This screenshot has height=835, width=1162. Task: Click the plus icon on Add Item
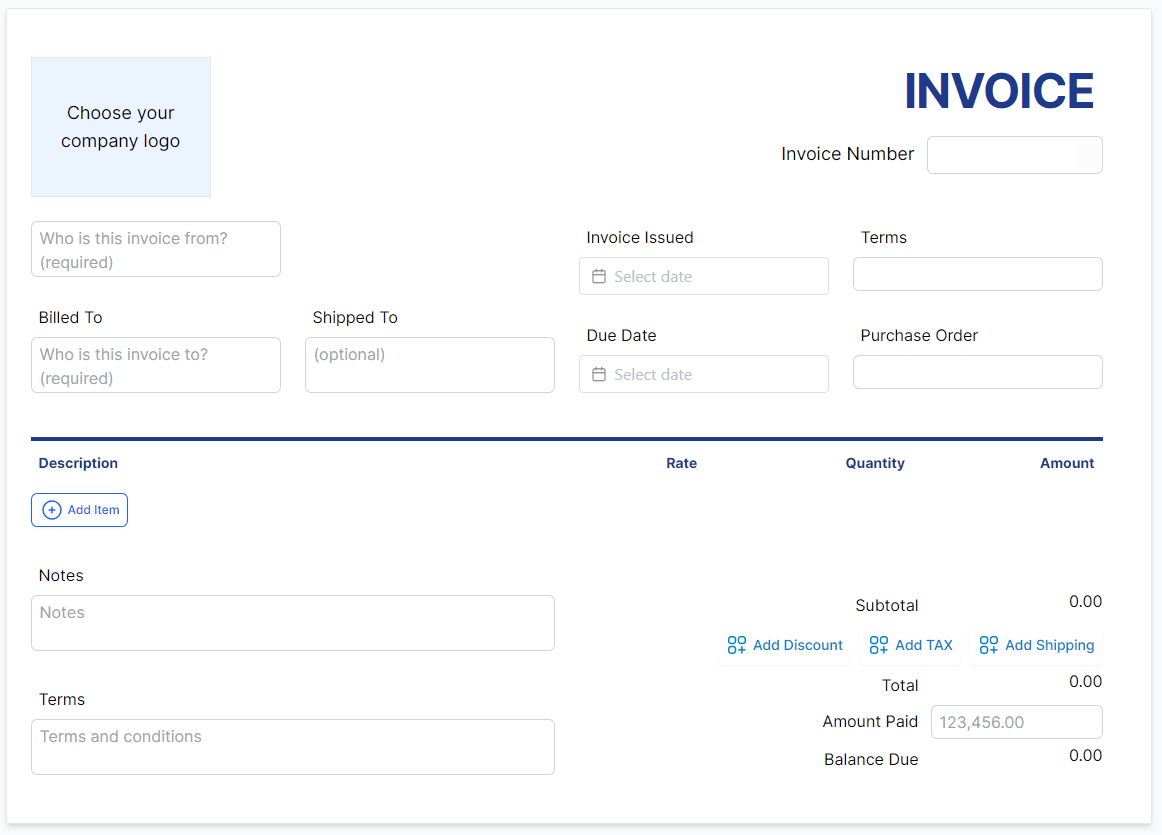tap(50, 510)
